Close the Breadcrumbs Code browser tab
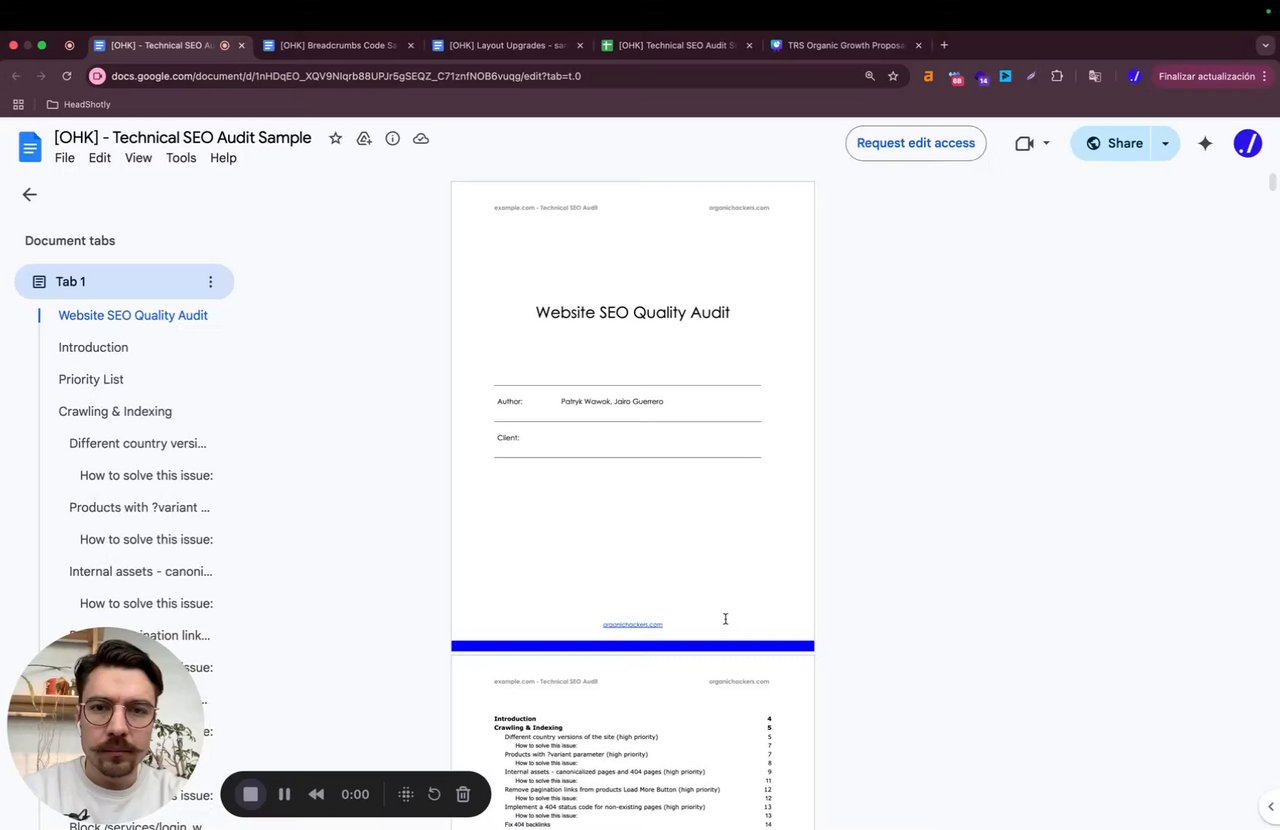The width and height of the screenshot is (1280, 830). [x=410, y=45]
